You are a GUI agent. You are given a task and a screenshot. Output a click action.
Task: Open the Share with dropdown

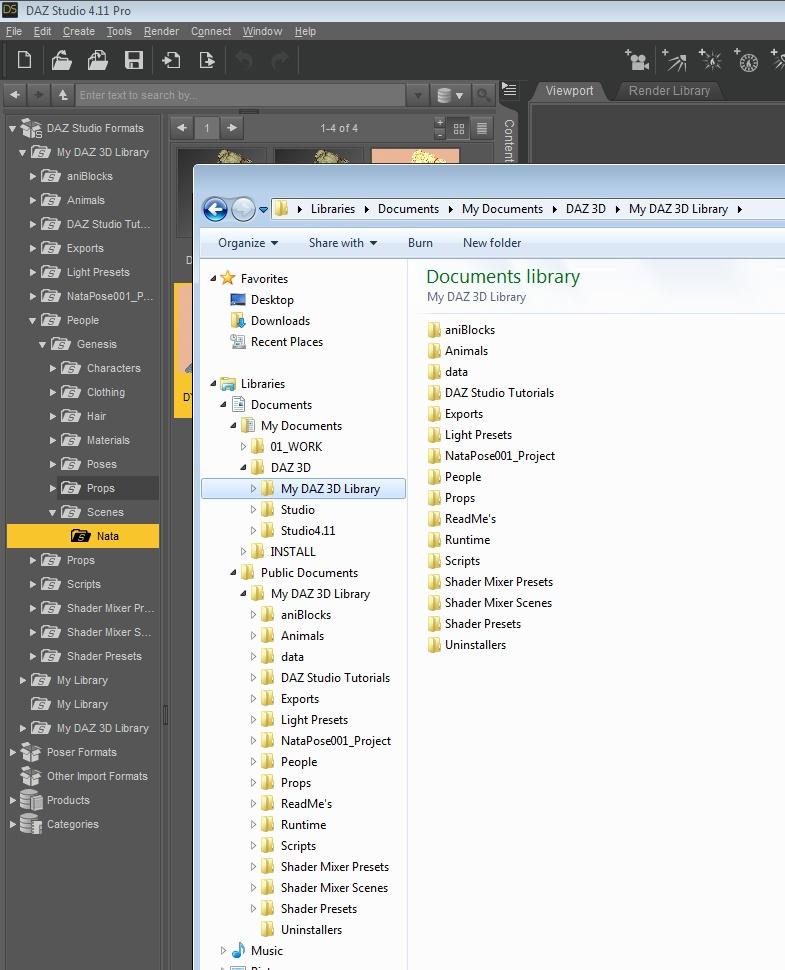(343, 243)
